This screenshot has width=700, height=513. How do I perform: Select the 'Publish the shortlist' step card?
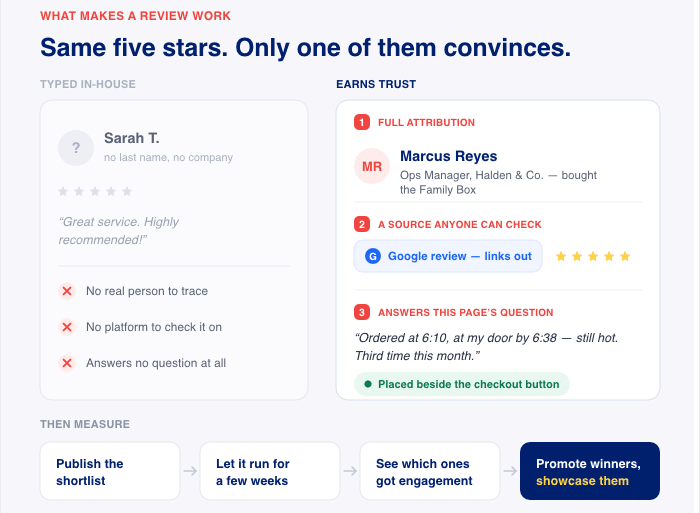pyautogui.click(x=110, y=471)
